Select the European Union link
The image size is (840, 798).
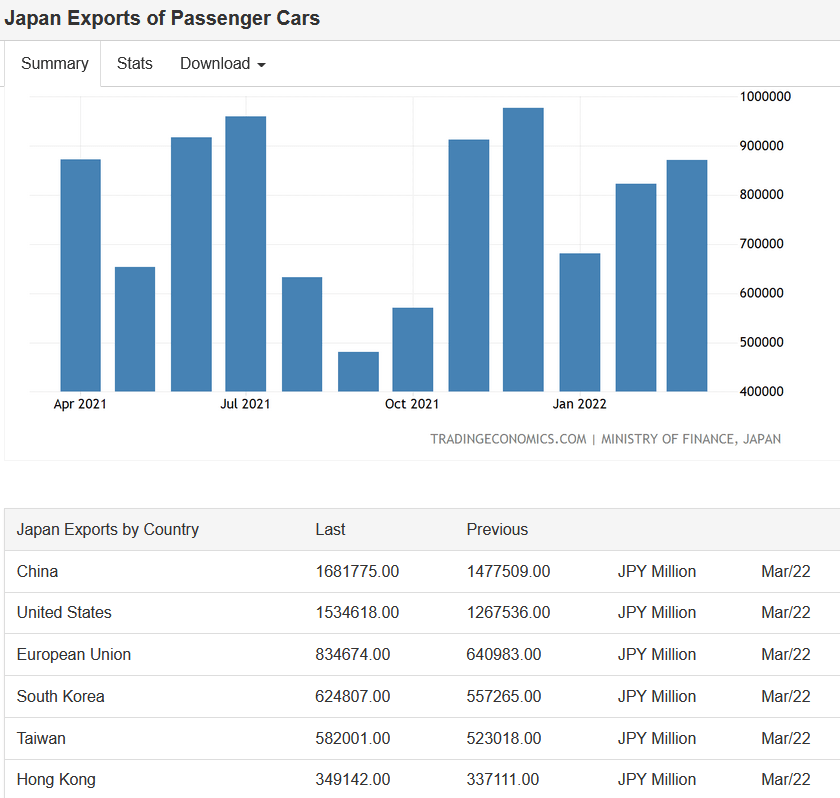[x=74, y=654]
